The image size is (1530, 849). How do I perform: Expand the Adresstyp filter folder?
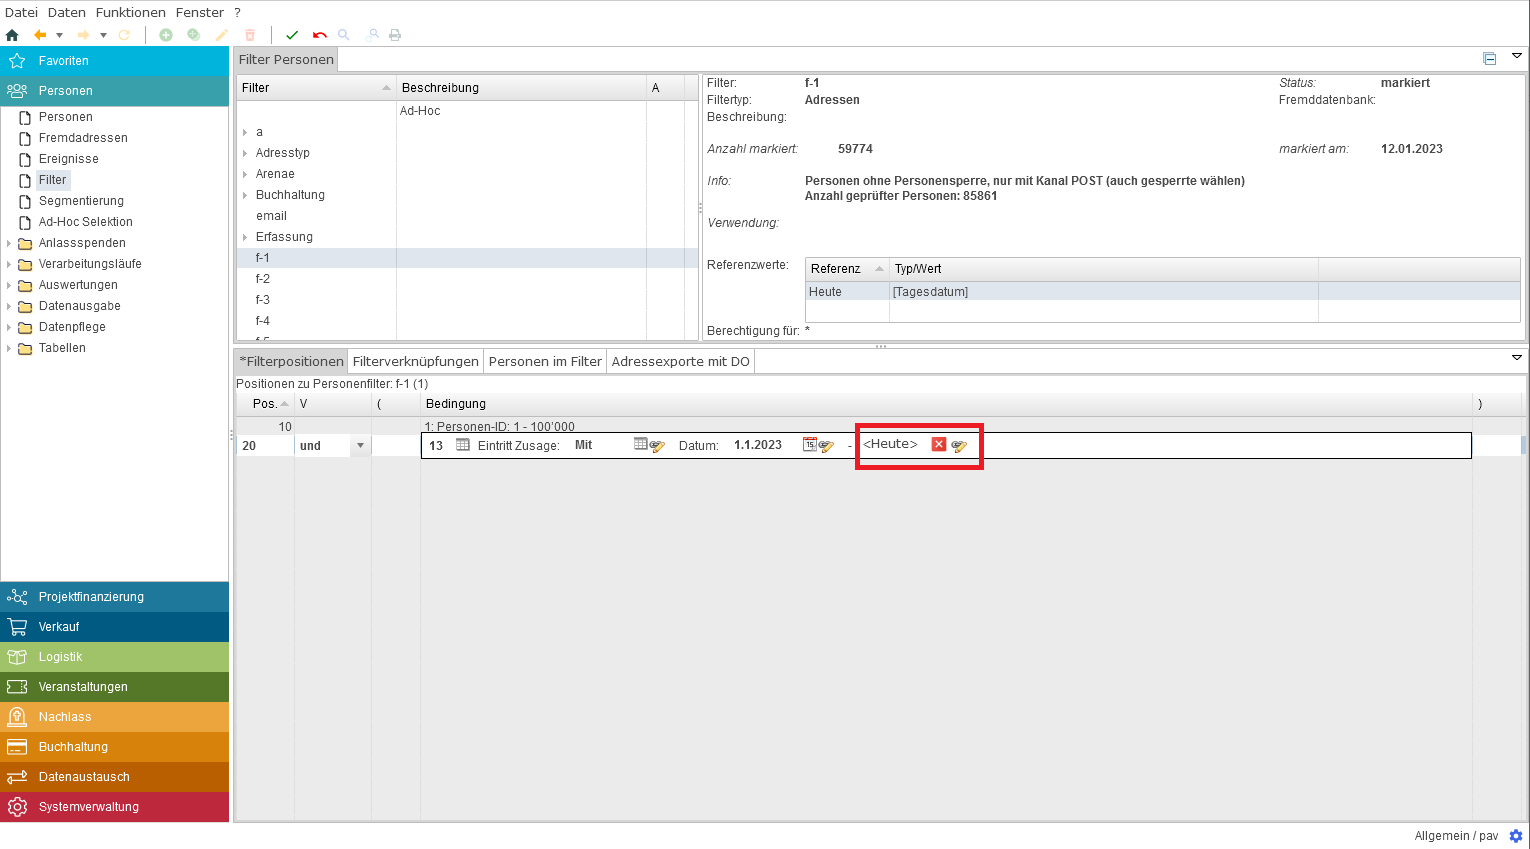245,153
